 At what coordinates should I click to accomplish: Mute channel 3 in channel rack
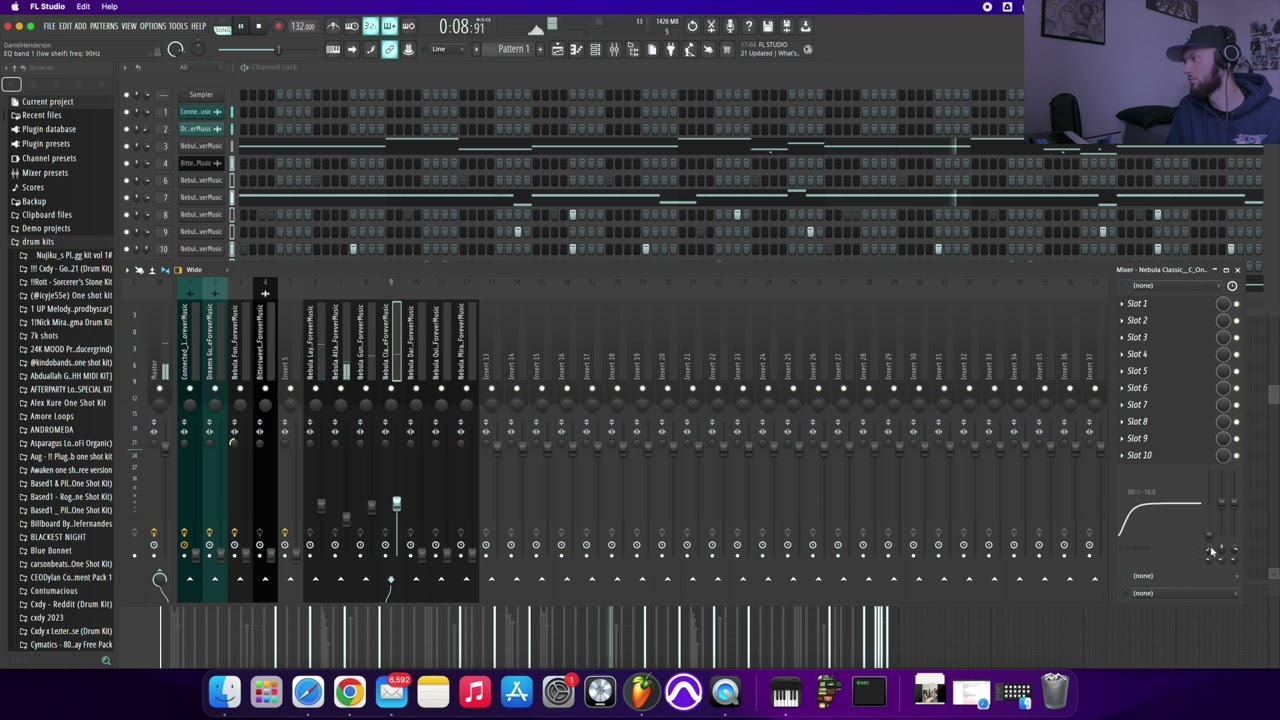click(126, 146)
